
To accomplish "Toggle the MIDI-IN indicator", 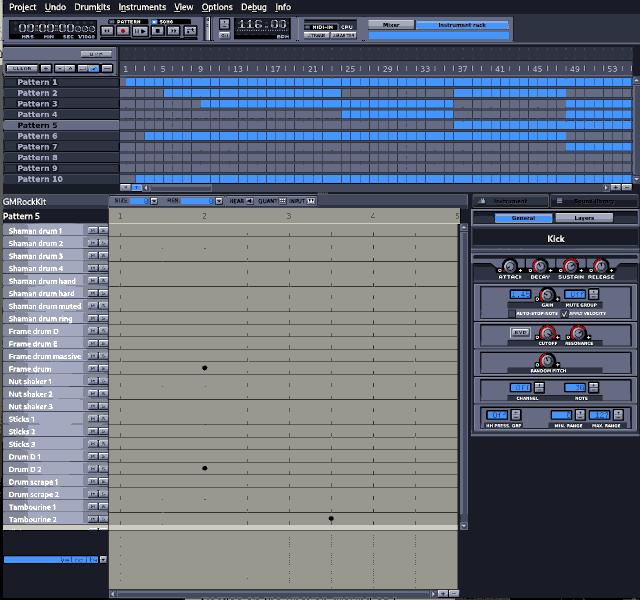I will pos(321,27).
